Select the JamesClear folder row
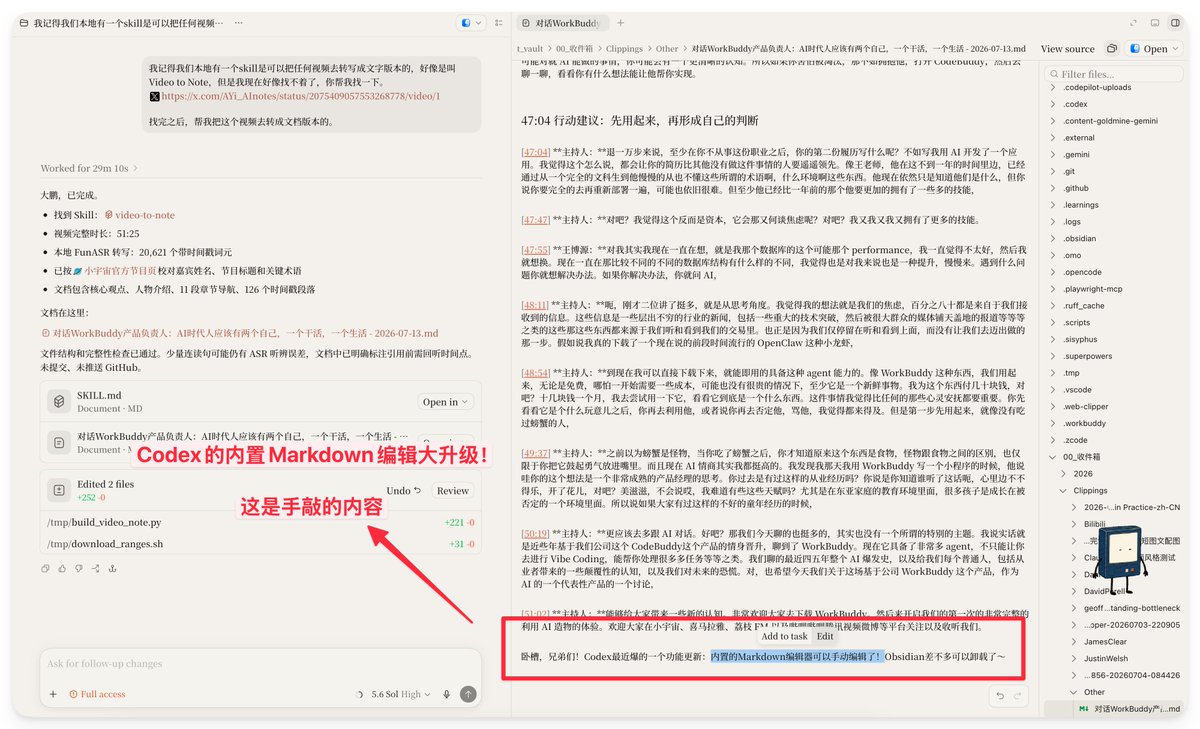Image resolution: width=1200 pixels, height=729 pixels. tap(1113, 642)
